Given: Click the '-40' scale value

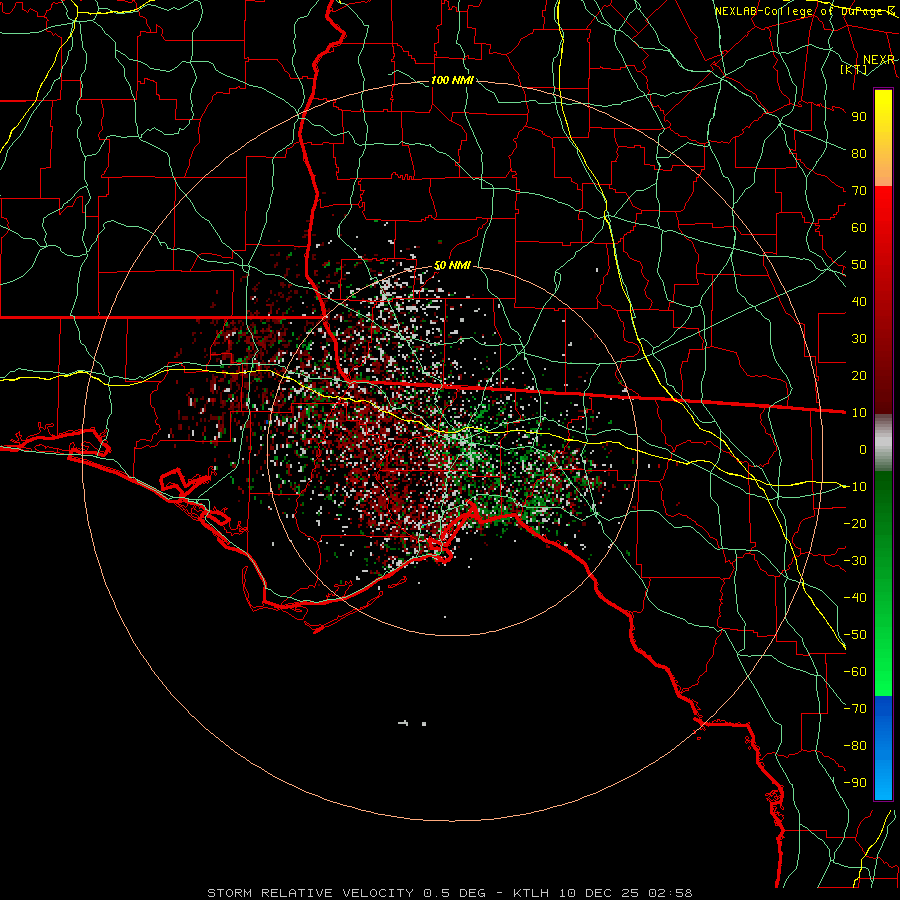Looking at the screenshot, I should (855, 598).
